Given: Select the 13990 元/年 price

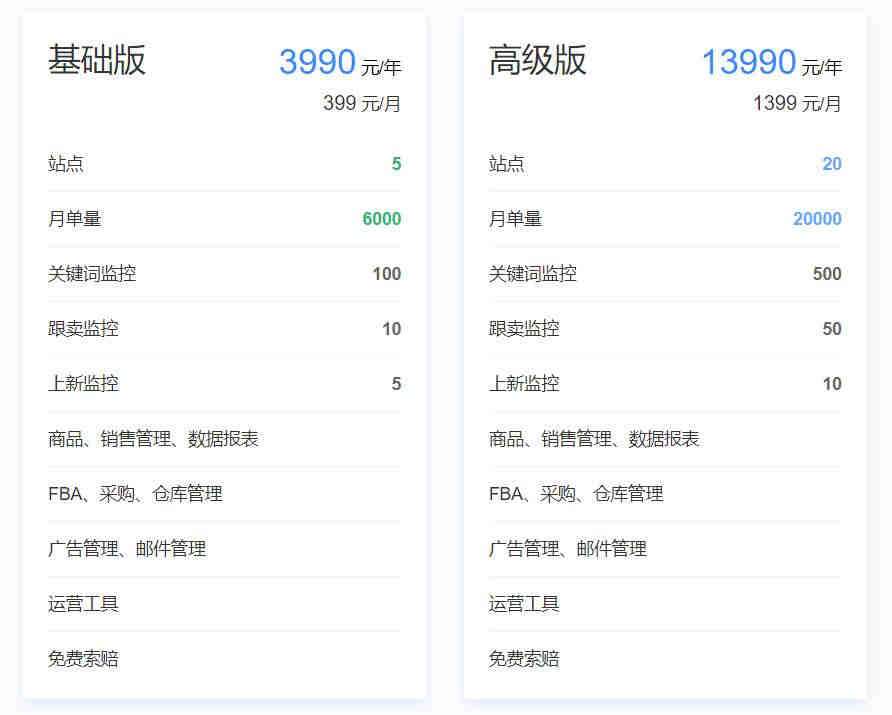Looking at the screenshot, I should [x=772, y=62].
